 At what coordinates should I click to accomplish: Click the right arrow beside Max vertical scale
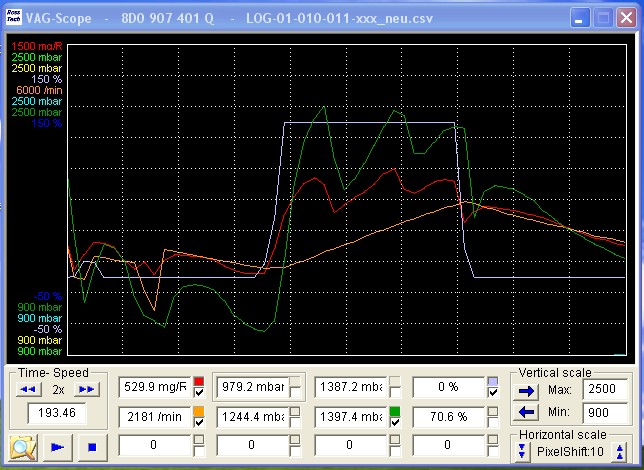pos(526,391)
